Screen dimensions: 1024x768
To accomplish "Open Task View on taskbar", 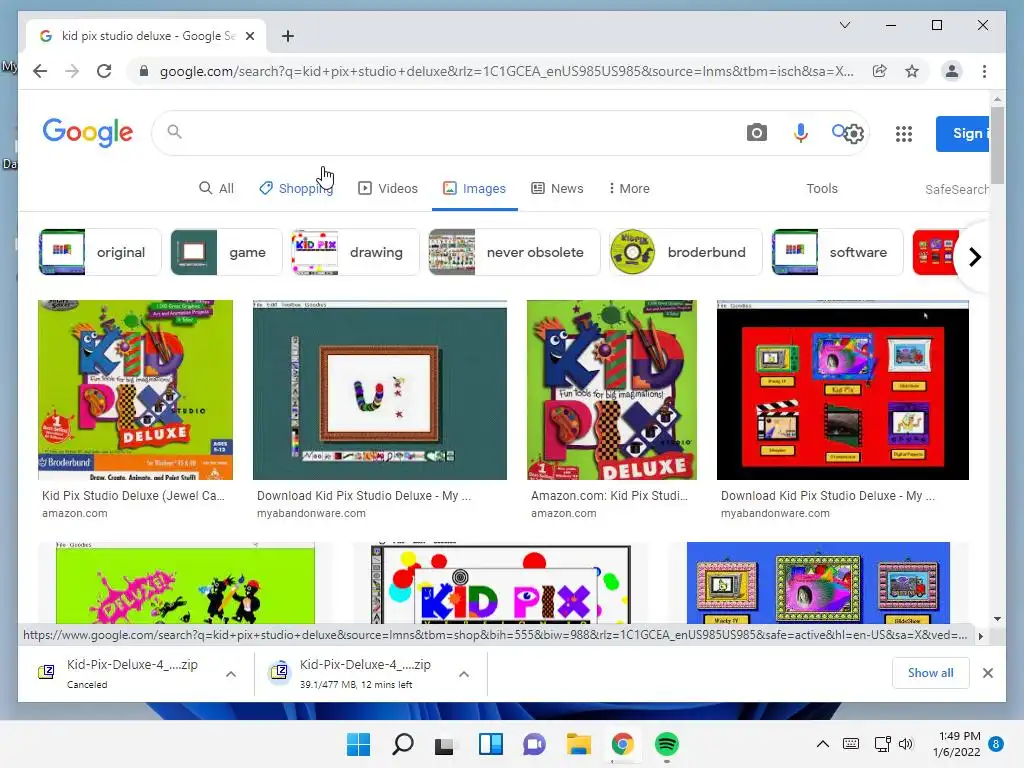I will (445, 744).
